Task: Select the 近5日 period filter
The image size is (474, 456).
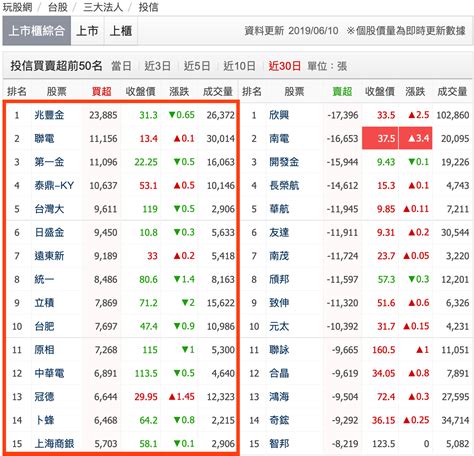Action: pyautogui.click(x=197, y=66)
